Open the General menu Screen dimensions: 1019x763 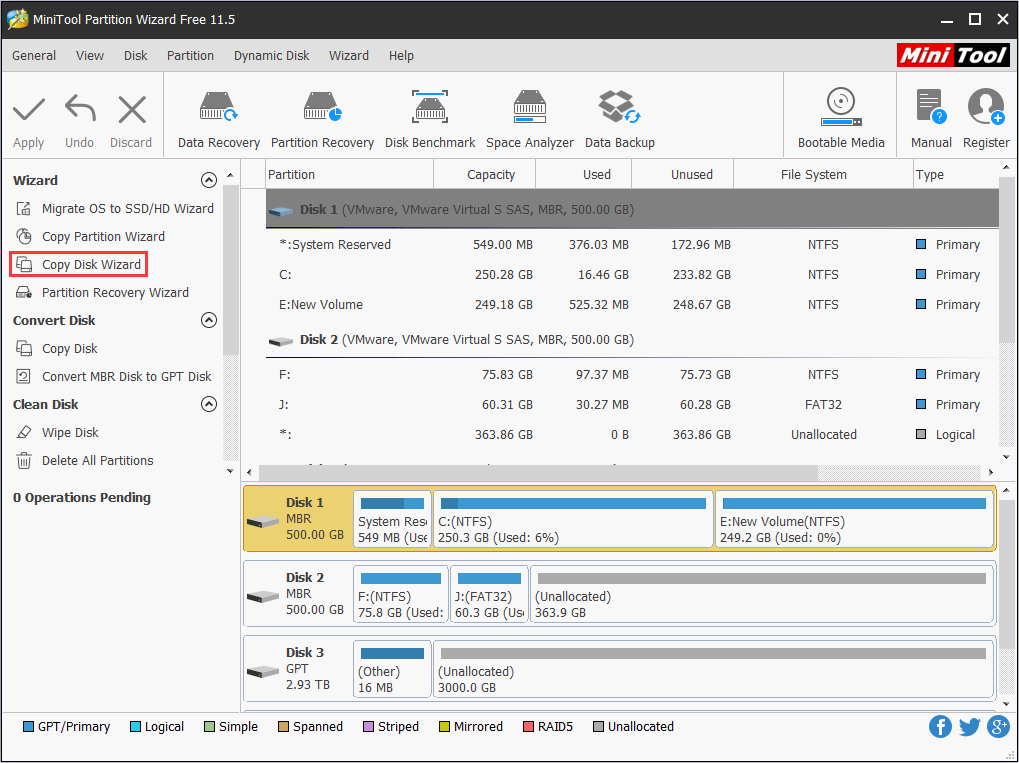pyautogui.click(x=34, y=56)
